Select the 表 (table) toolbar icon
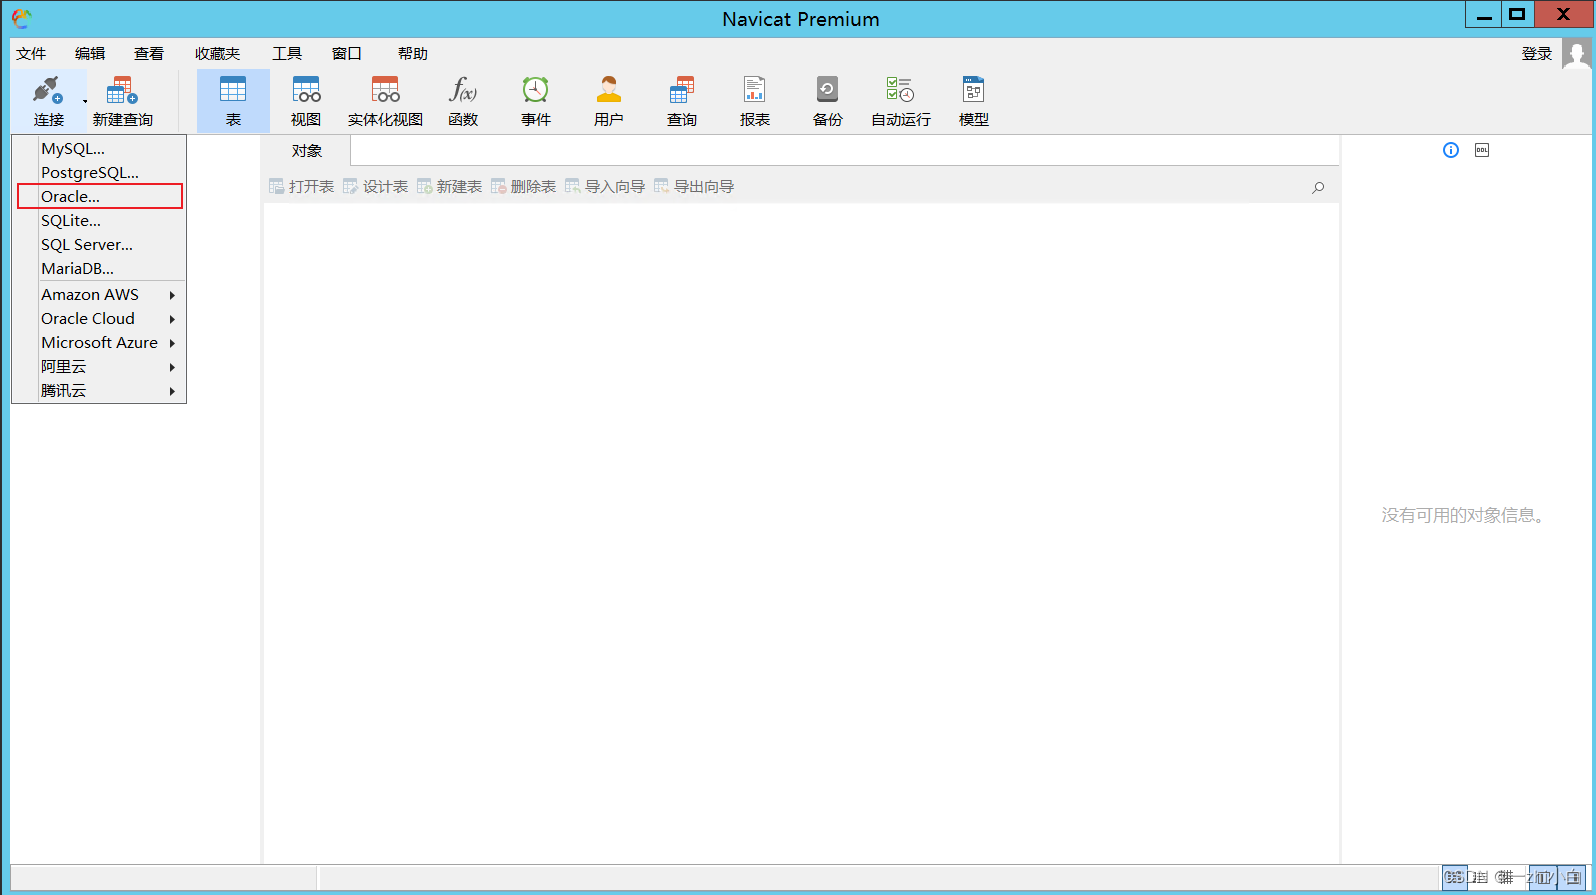The image size is (1596, 895). (233, 90)
